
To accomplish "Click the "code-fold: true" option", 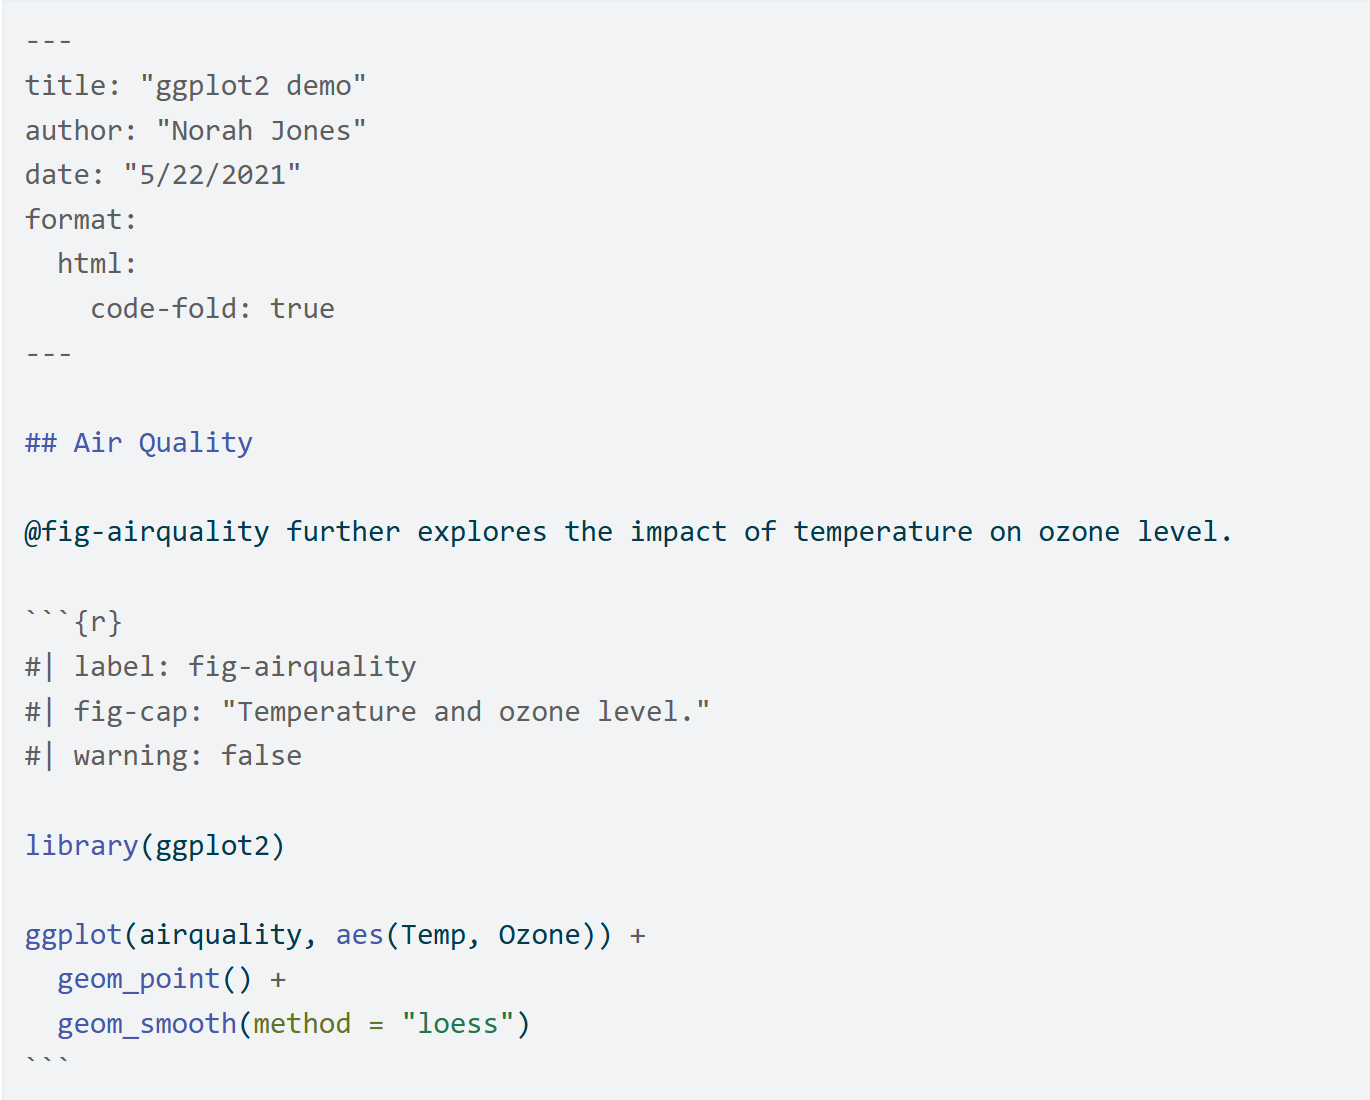I will coord(212,309).
